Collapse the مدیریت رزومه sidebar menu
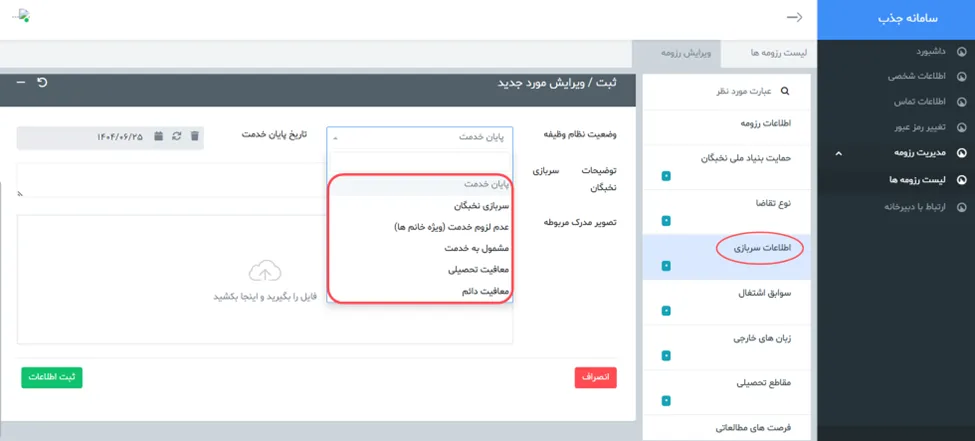 click(838, 154)
